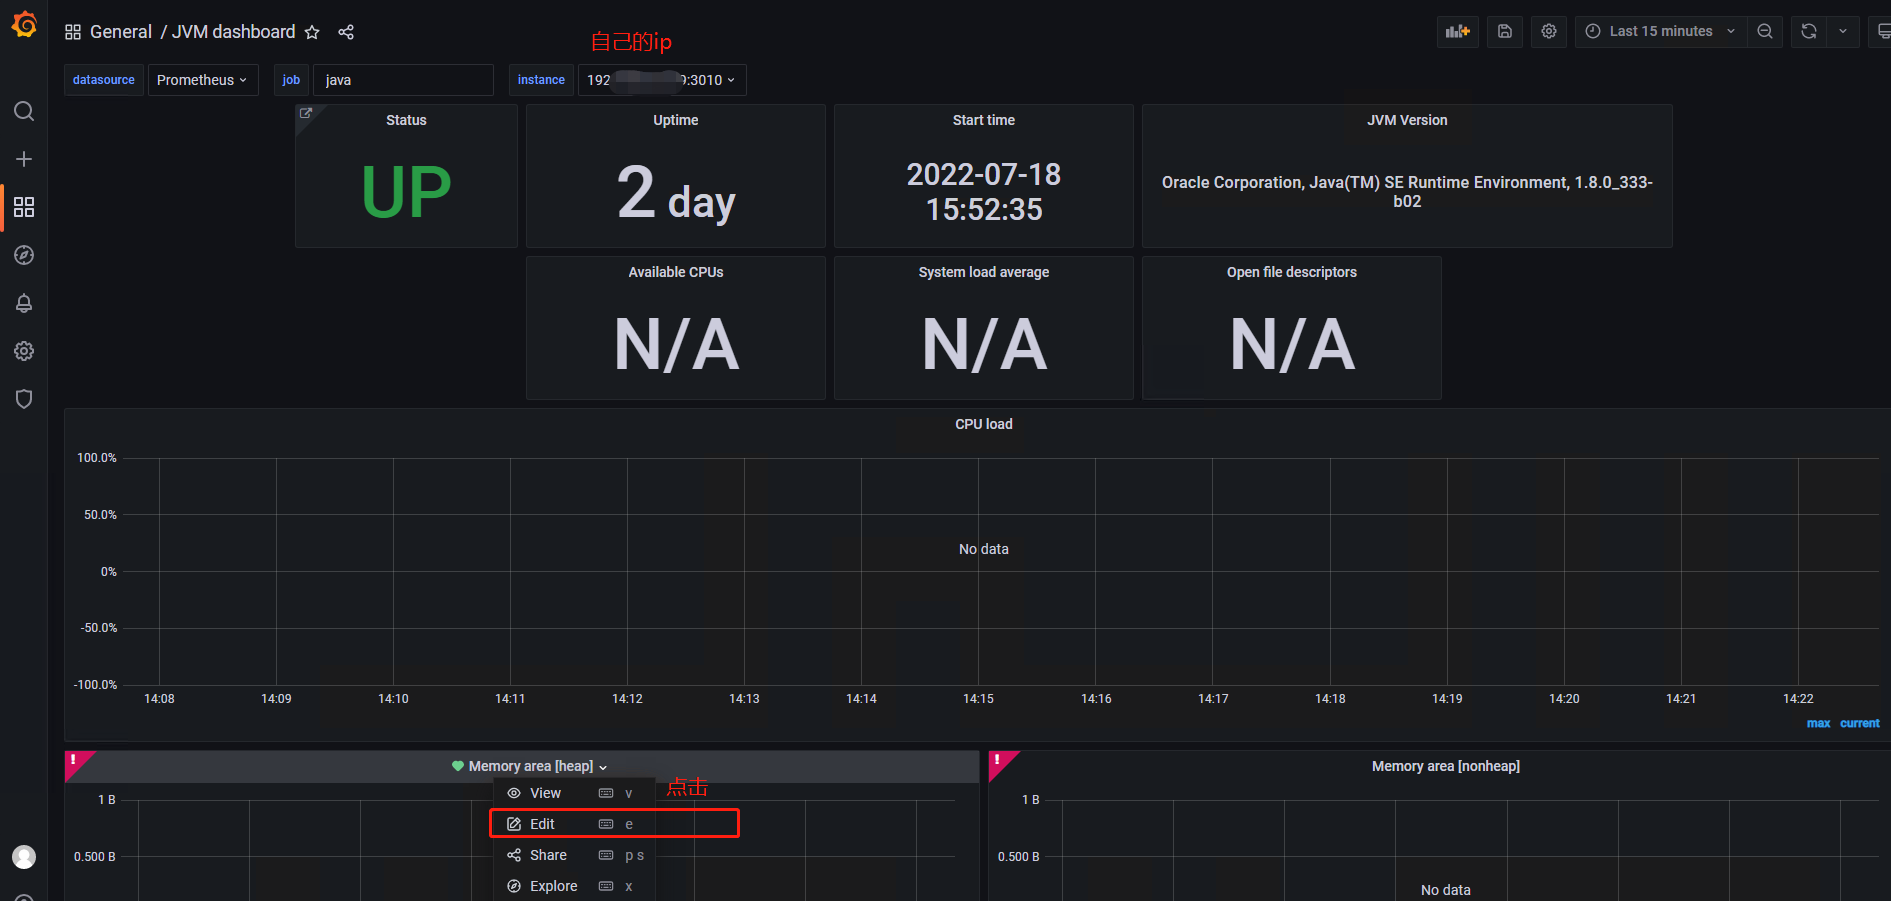The height and width of the screenshot is (901, 1891).
Task: Open the Prometheus datasource dropdown
Action: [203, 80]
